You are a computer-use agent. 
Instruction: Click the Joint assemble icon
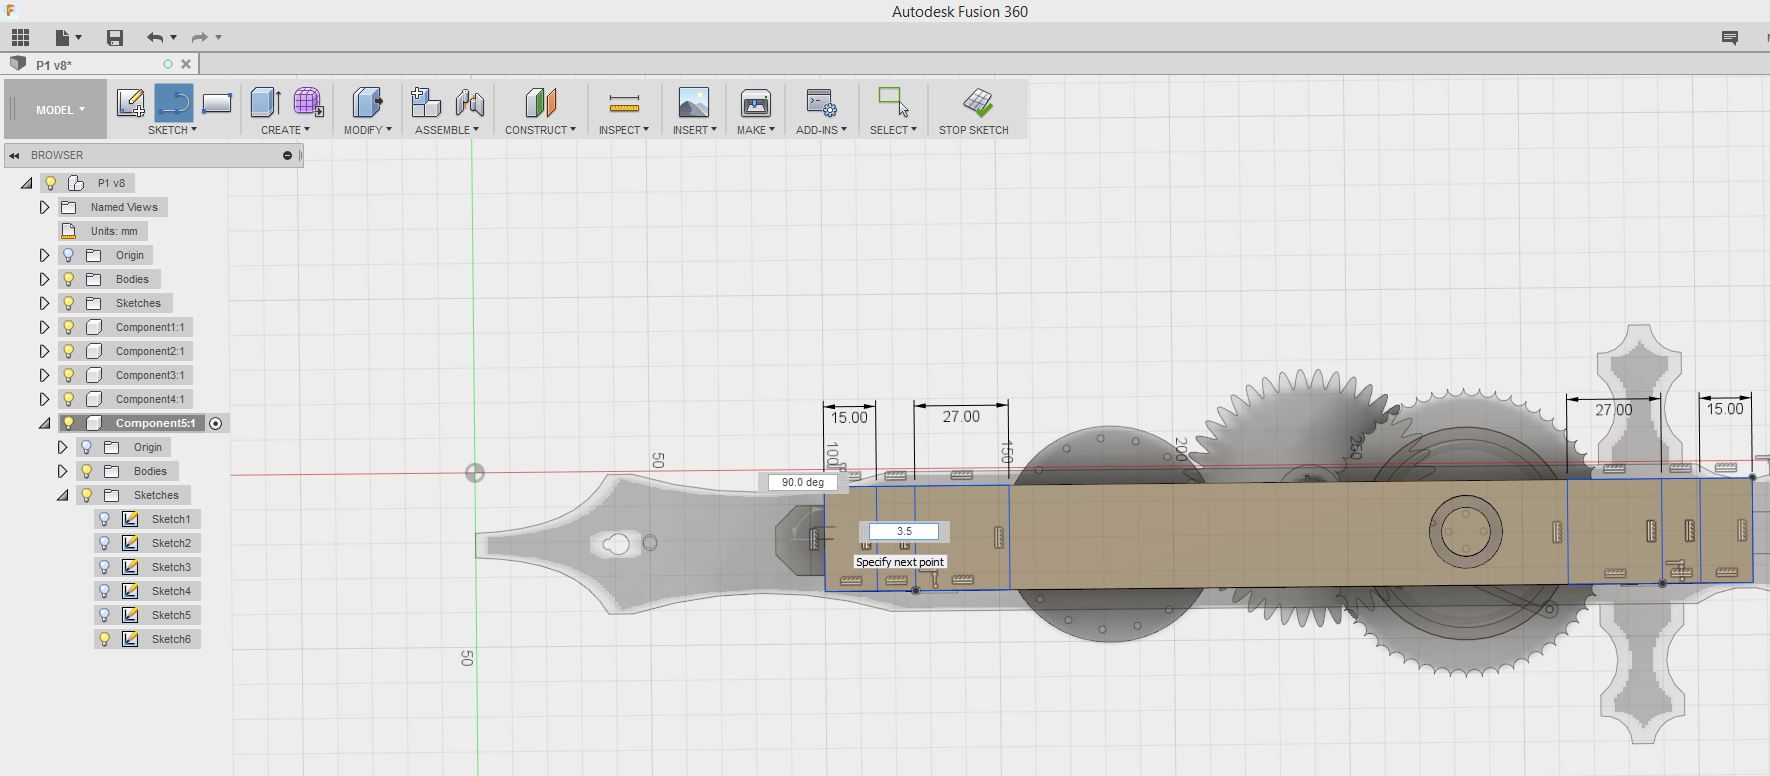[x=469, y=103]
